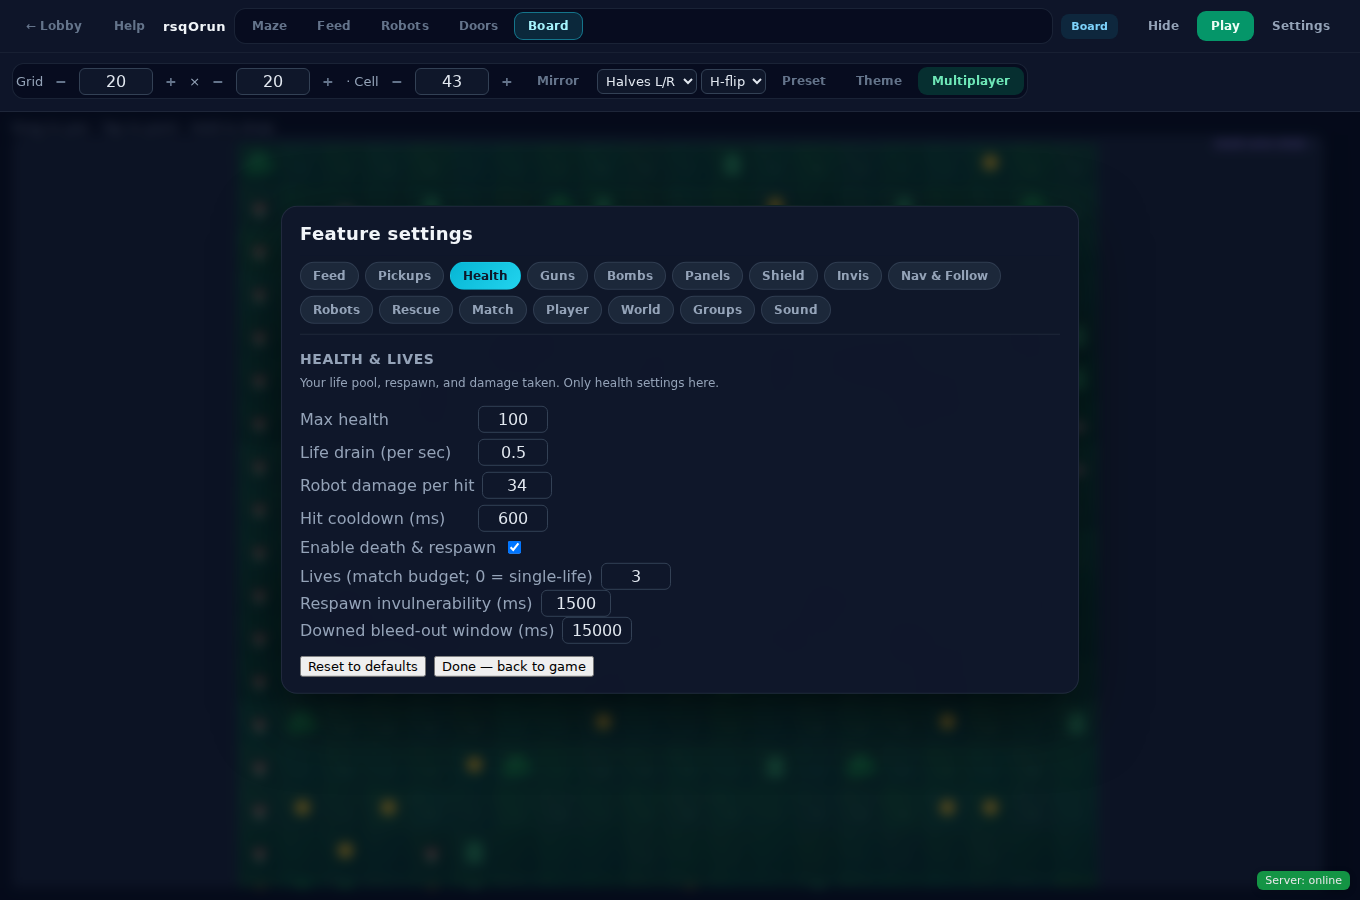Open the Theme menu
This screenshot has height=900, width=1360.
point(879,81)
